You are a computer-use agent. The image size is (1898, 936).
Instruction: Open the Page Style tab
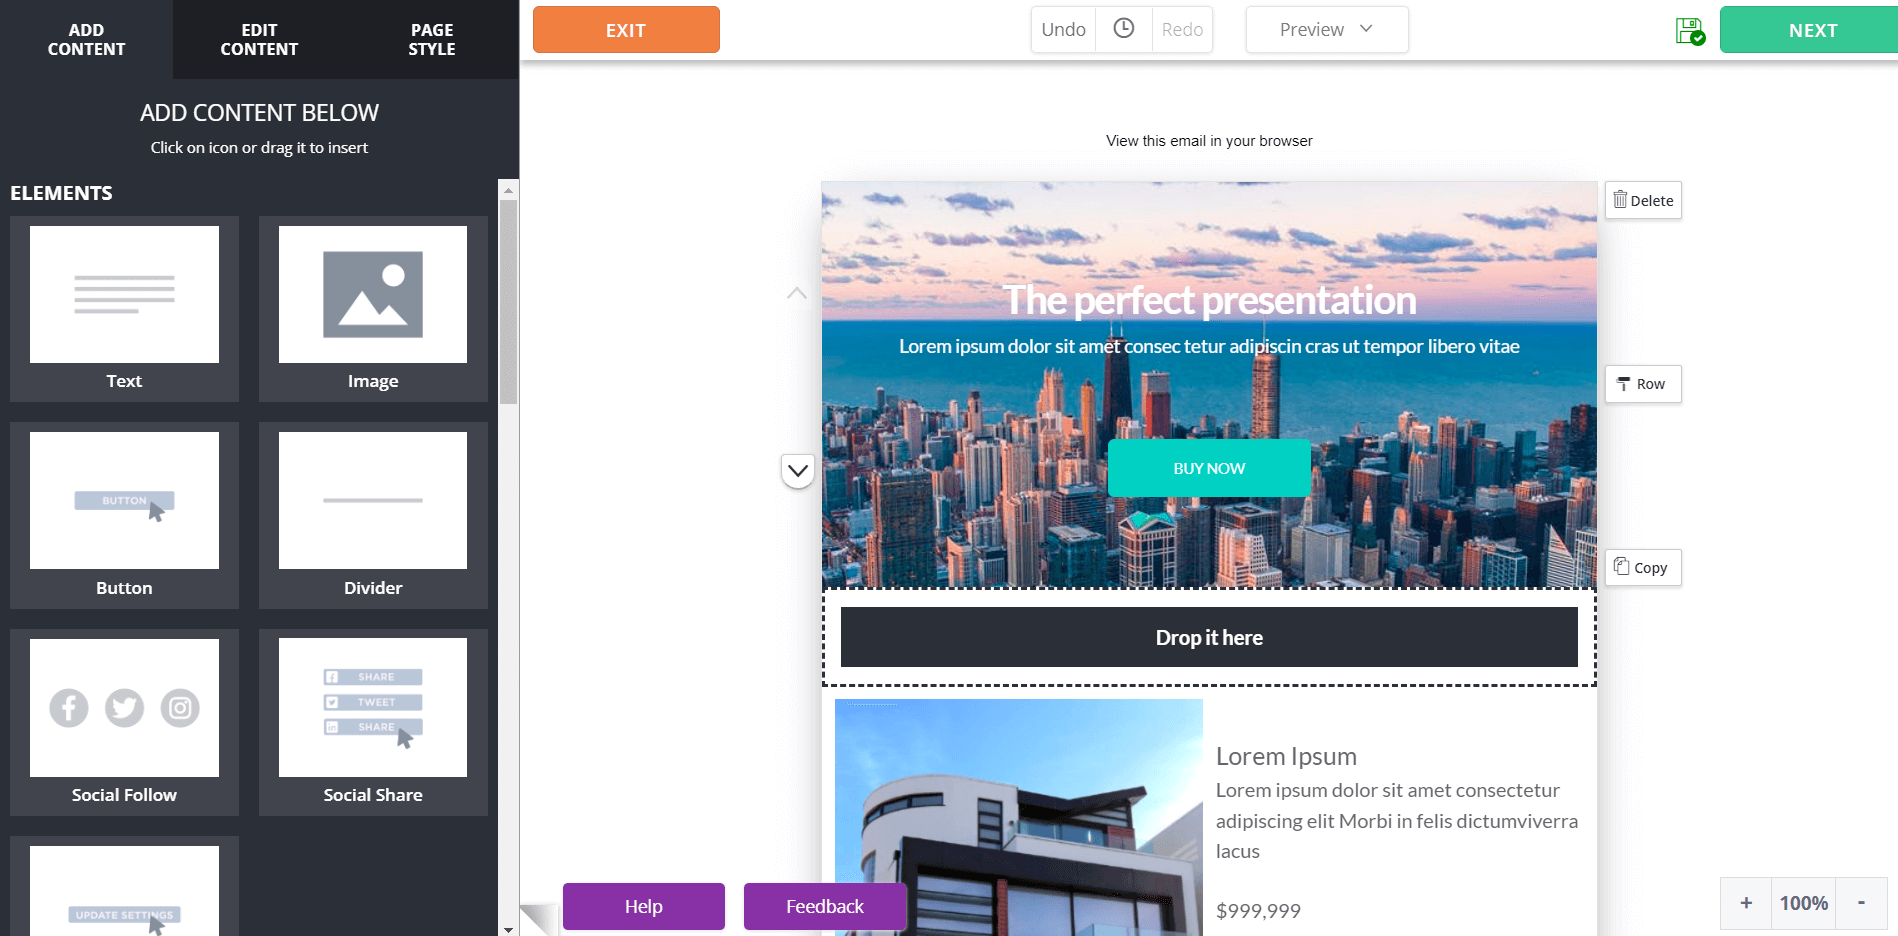pos(432,39)
